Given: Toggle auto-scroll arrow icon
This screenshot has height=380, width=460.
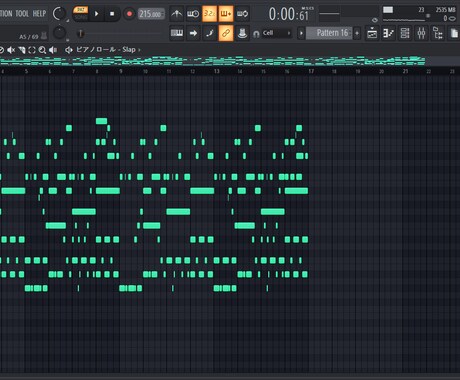Looking at the screenshot, I should coord(193,33).
